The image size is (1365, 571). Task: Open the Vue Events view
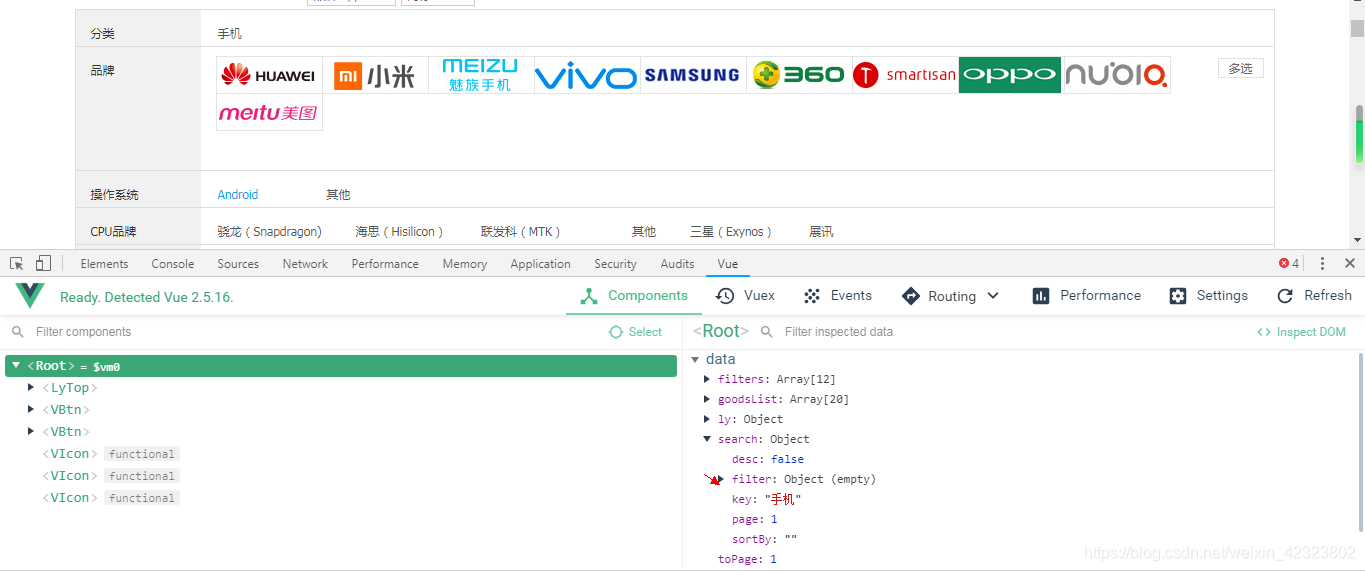click(x=838, y=296)
